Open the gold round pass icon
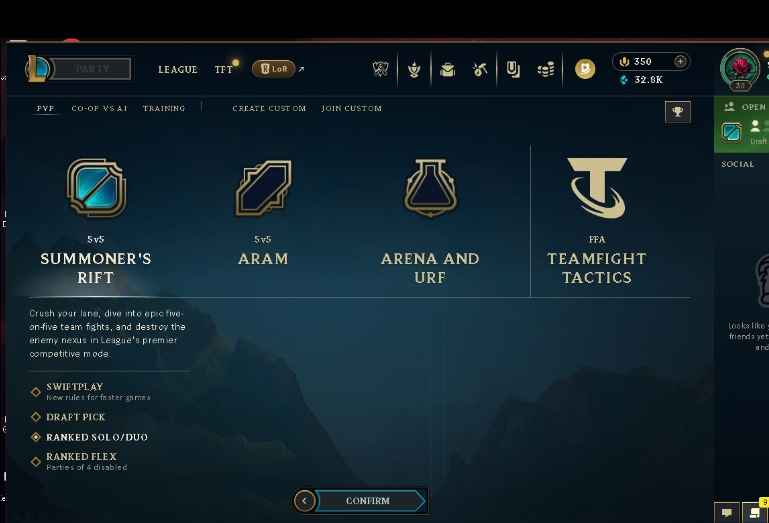 click(x=585, y=69)
